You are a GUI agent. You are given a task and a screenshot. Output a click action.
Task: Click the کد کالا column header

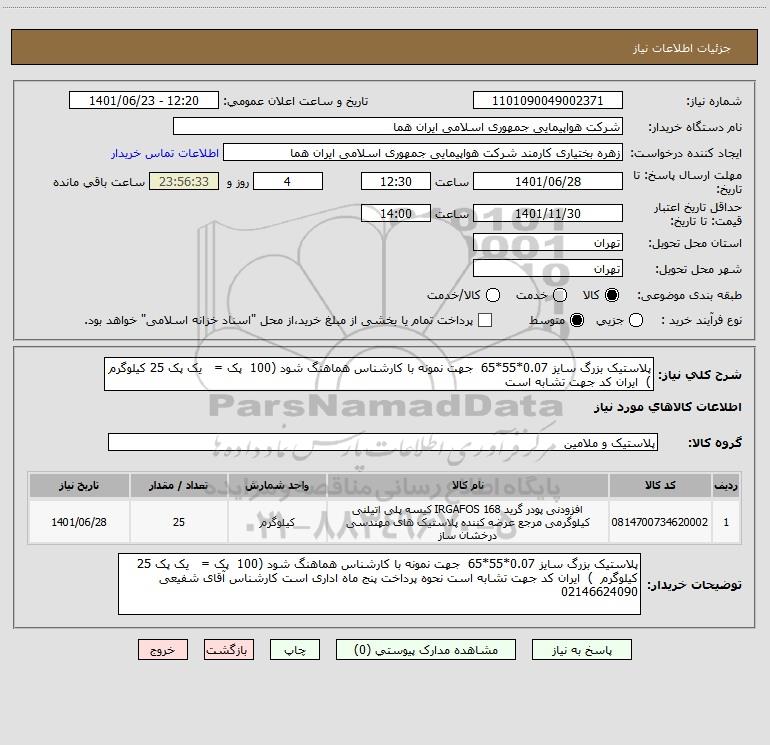click(660, 485)
